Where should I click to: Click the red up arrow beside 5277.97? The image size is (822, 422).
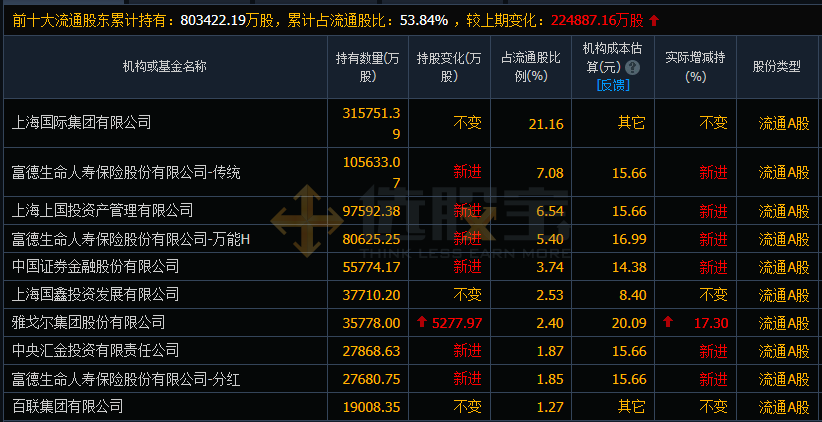tap(422, 323)
